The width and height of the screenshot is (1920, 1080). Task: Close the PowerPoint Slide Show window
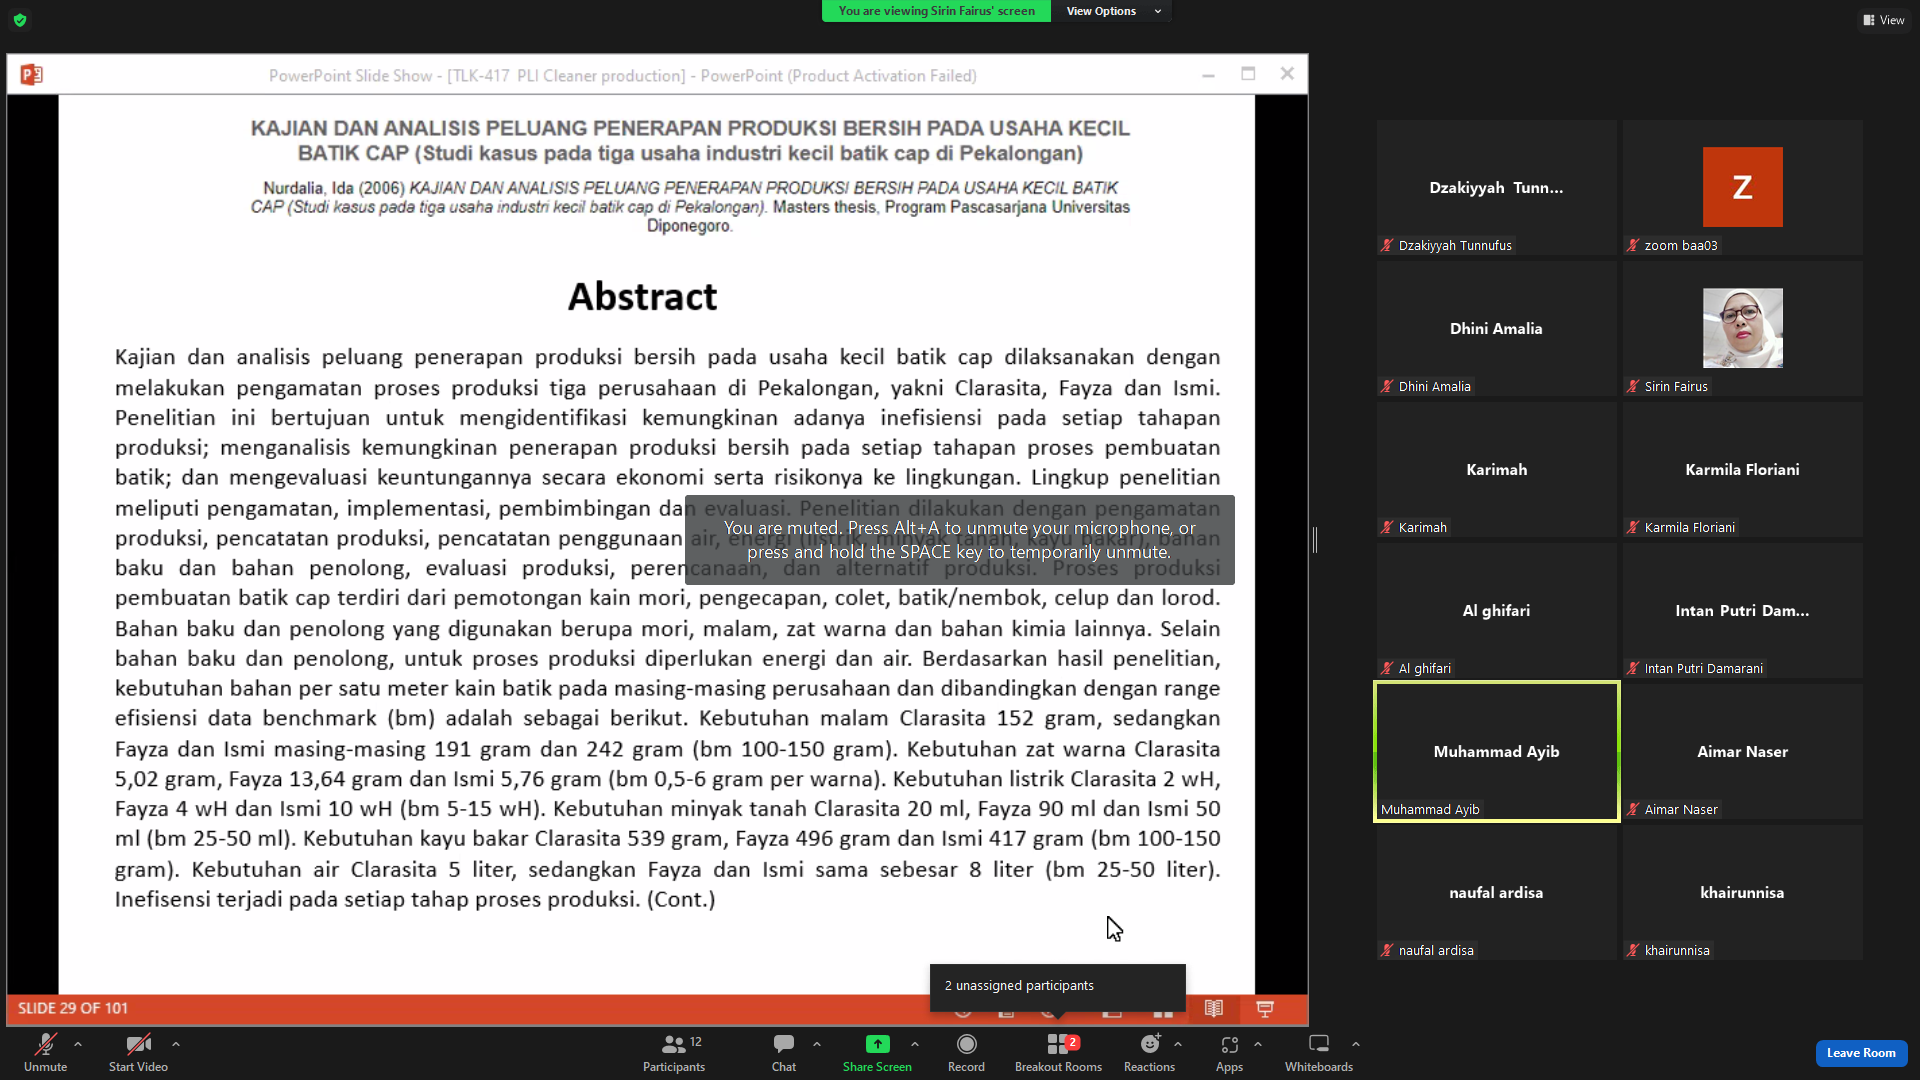pos(1287,74)
